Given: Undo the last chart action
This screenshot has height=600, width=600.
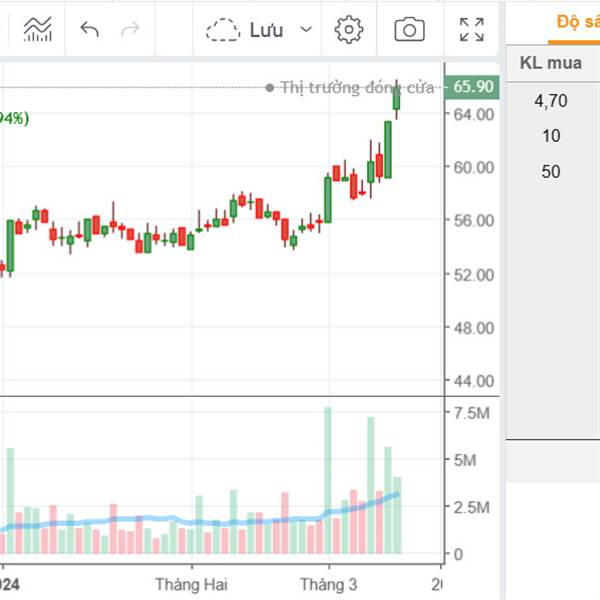Looking at the screenshot, I should click(x=90, y=29).
